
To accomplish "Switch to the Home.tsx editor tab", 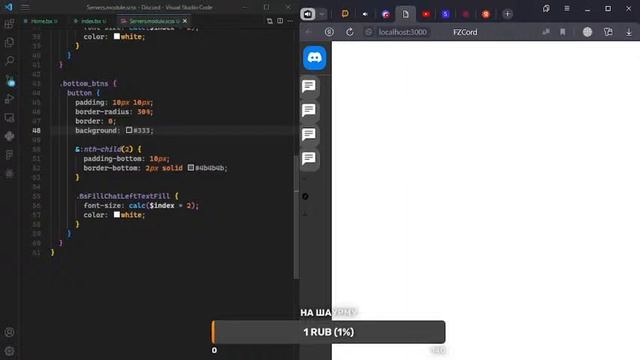I will [43, 21].
